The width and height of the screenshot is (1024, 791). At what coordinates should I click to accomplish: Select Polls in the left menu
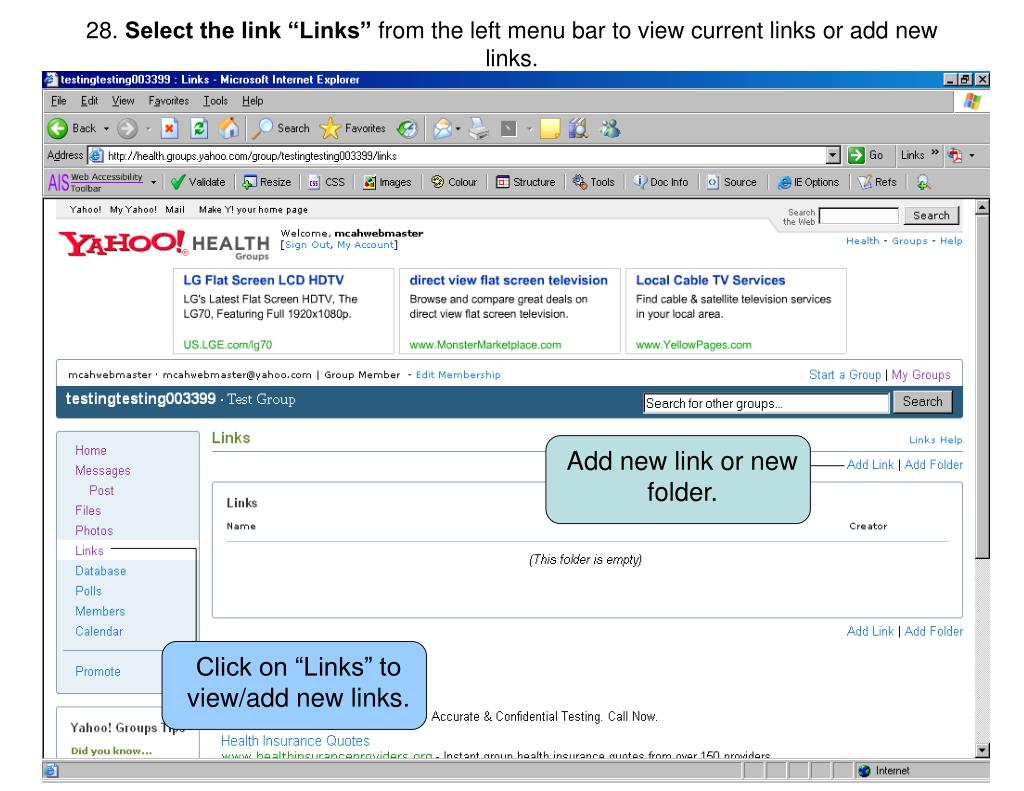[88, 591]
